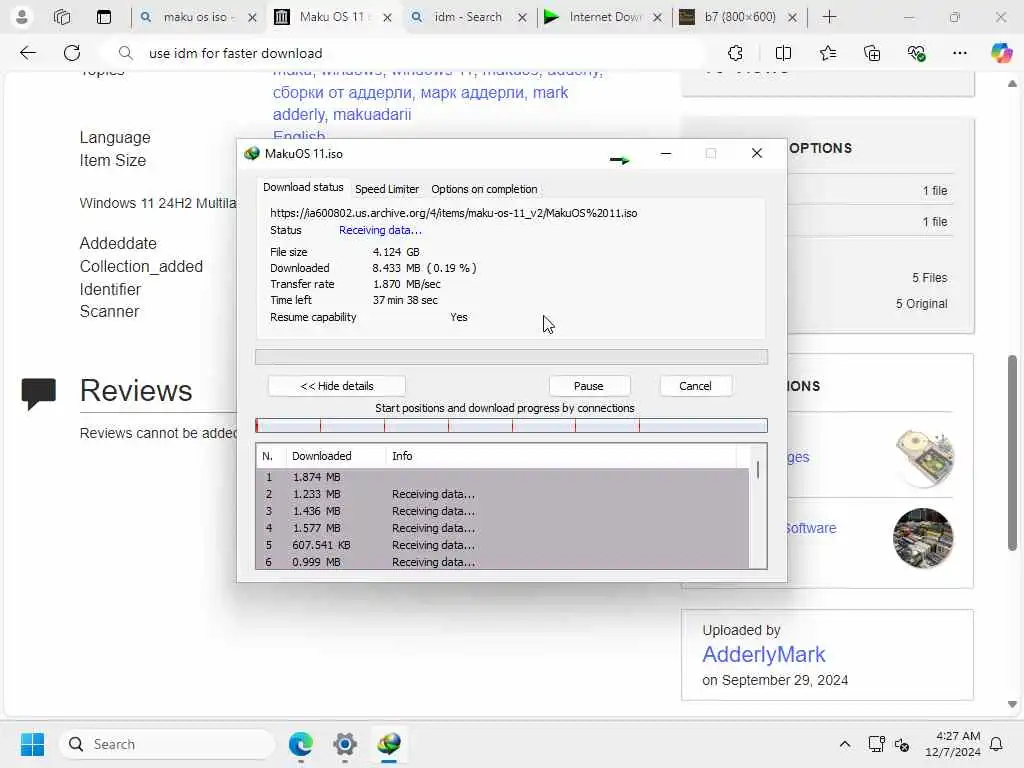Click the download URL text
This screenshot has height=768, width=1024.
[453, 213]
